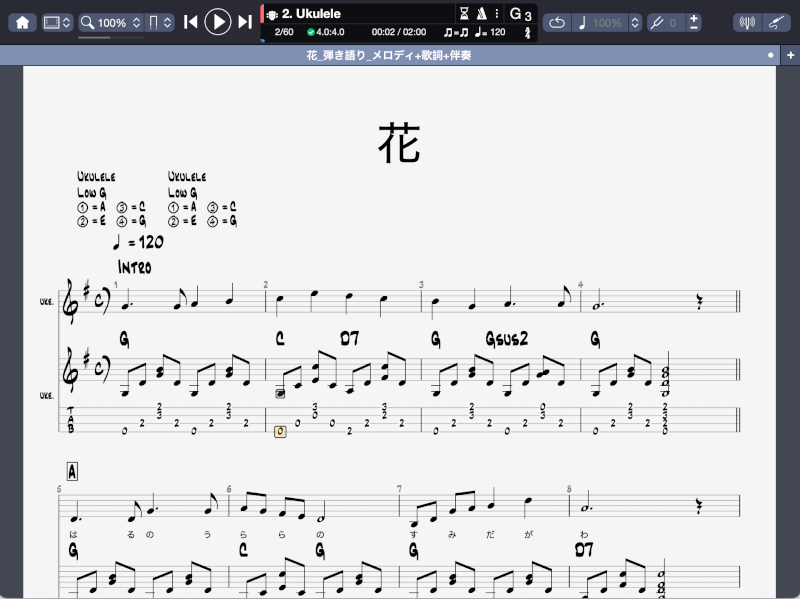
Task: Jump to the previous bar
Action: [x=190, y=22]
